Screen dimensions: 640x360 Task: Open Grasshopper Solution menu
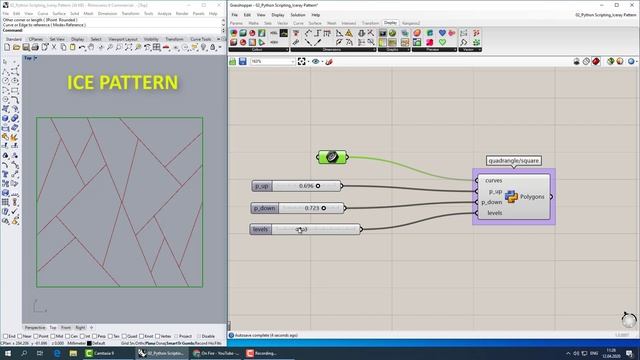(298, 15)
